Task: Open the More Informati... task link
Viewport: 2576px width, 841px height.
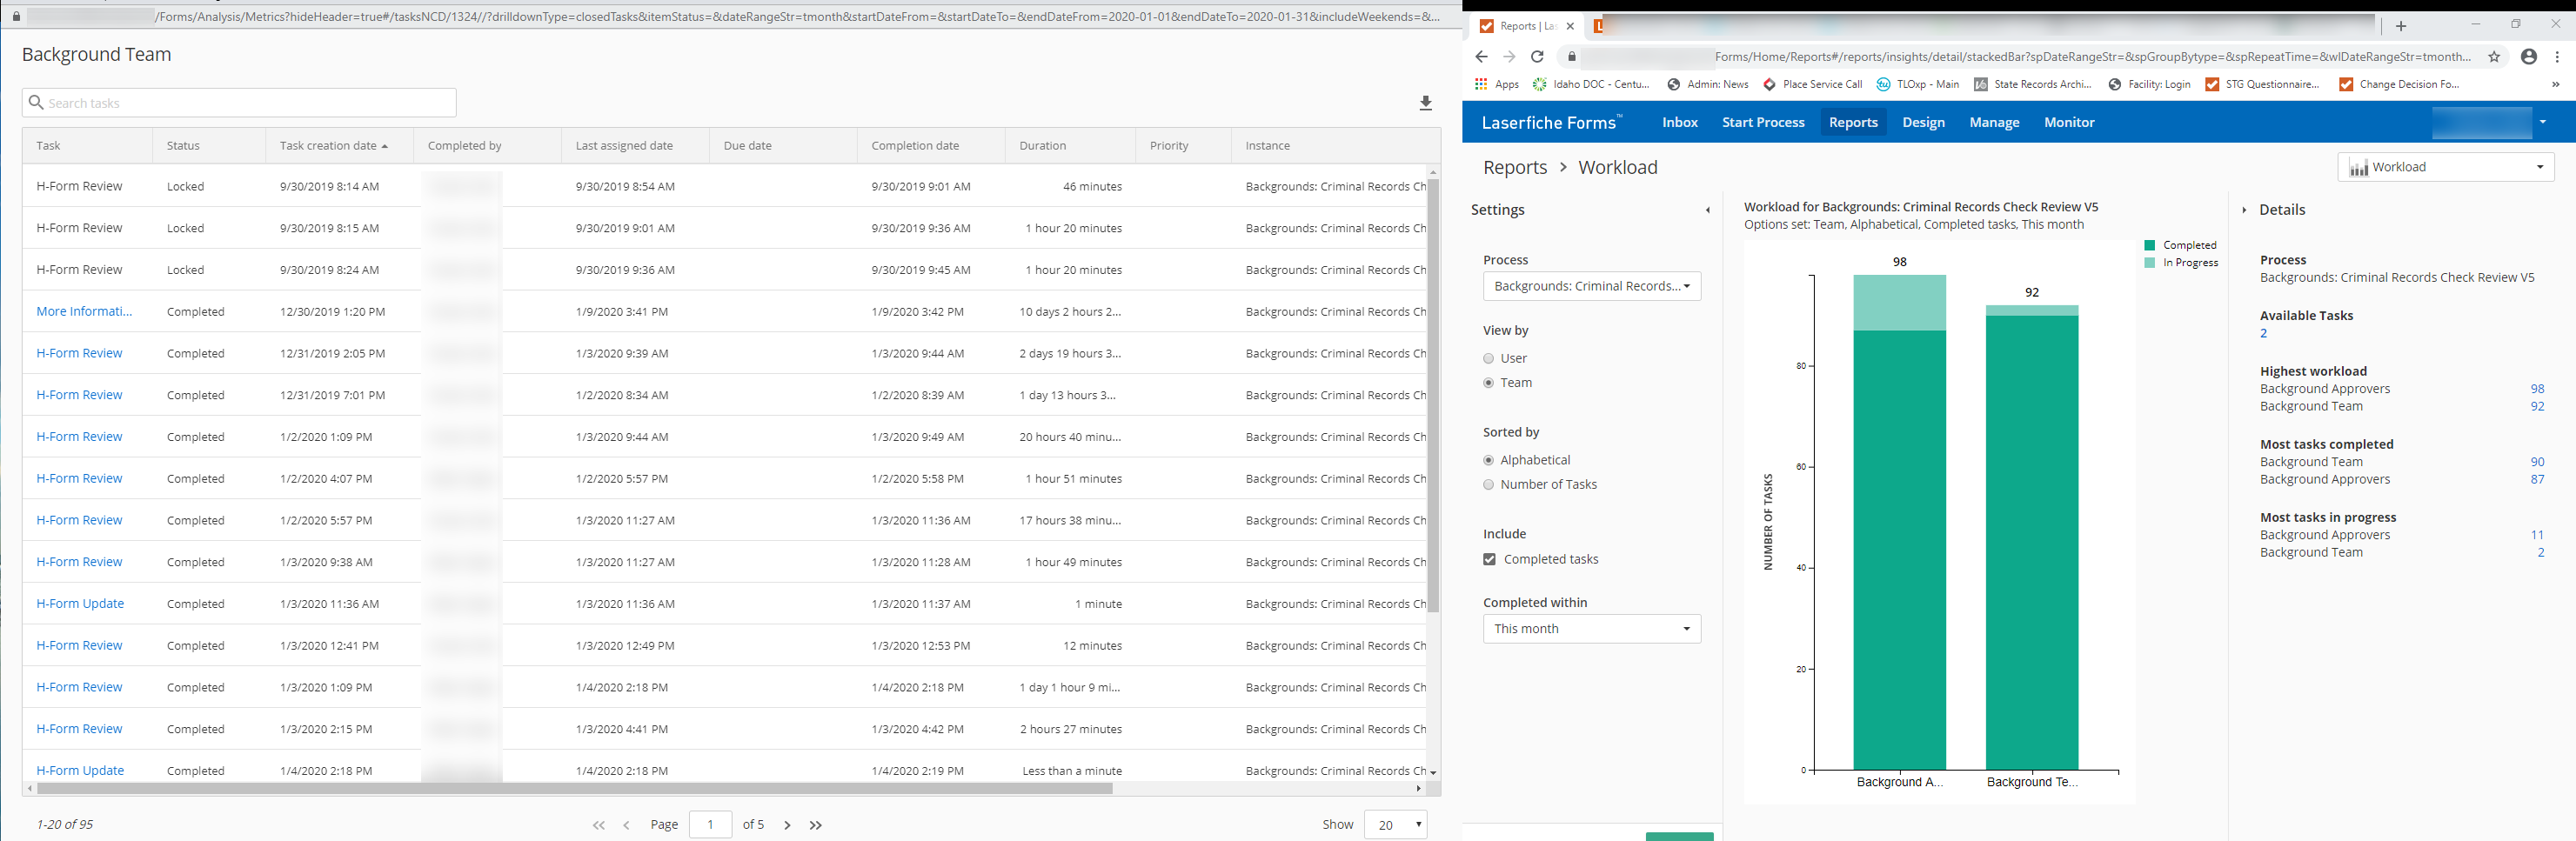Action: point(84,312)
